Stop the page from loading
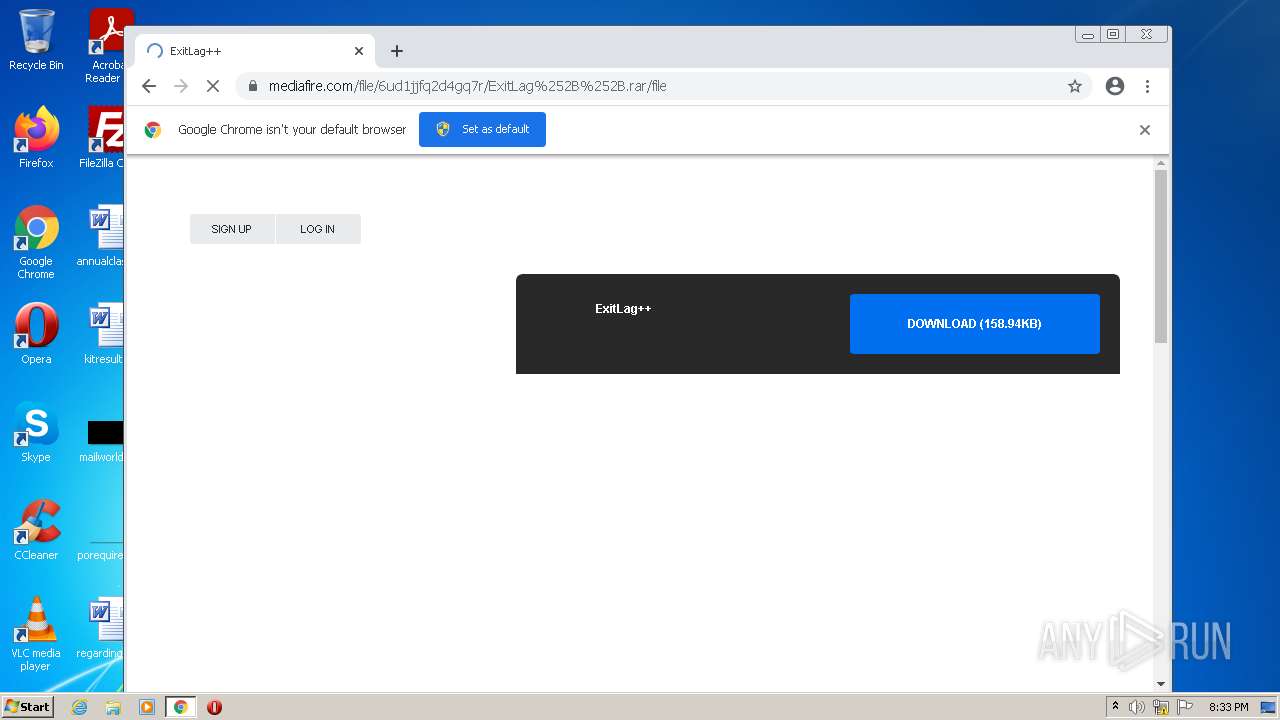This screenshot has width=1280, height=720. coord(213,86)
